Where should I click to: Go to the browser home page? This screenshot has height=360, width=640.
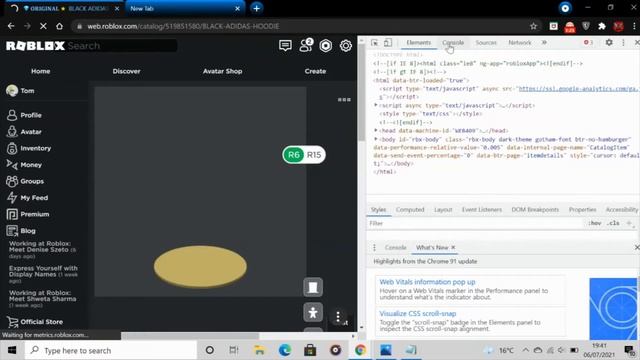point(60,26)
